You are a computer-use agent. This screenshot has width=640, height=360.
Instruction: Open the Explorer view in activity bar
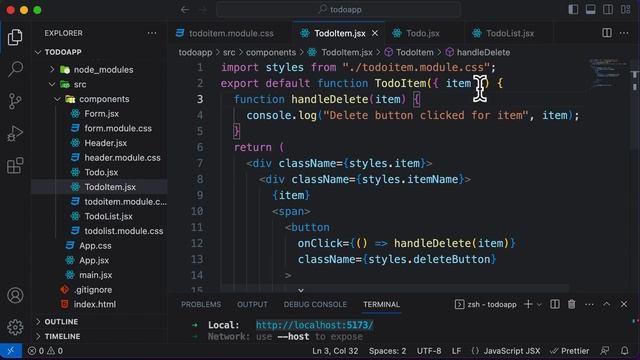click(15, 37)
